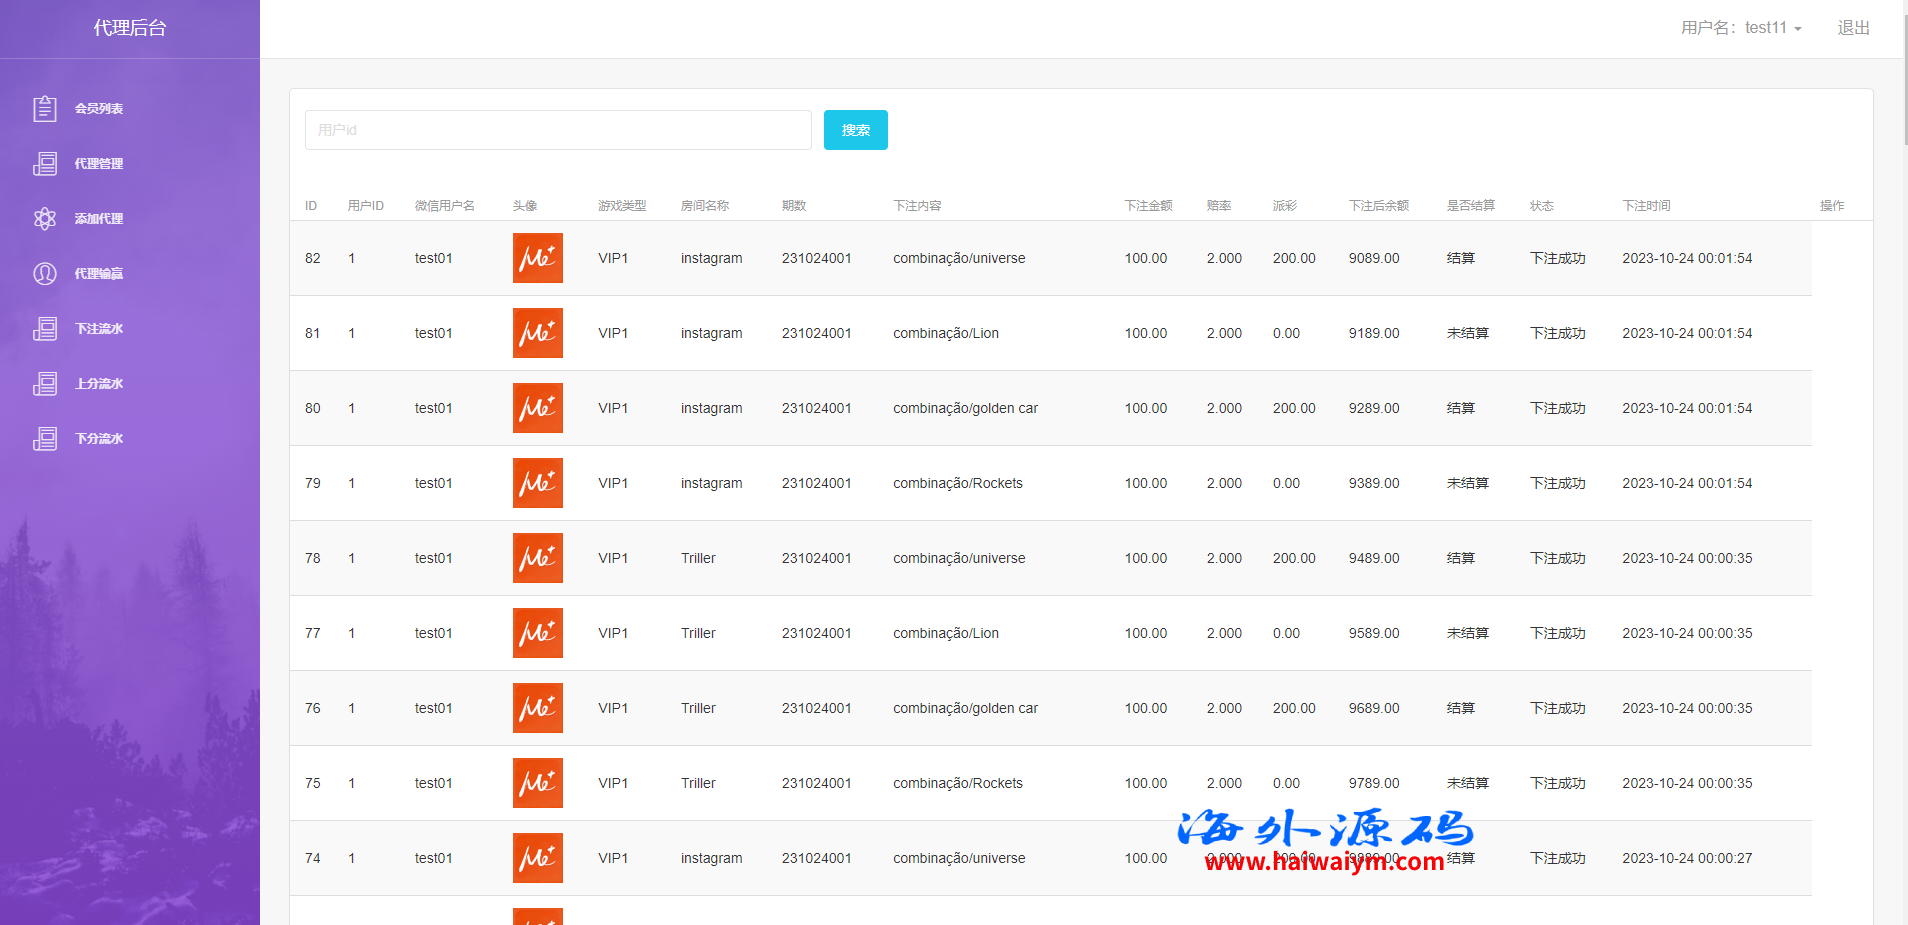Expand the 用户名 test11 dropdown
1908x925 pixels.
pyautogui.click(x=1740, y=28)
